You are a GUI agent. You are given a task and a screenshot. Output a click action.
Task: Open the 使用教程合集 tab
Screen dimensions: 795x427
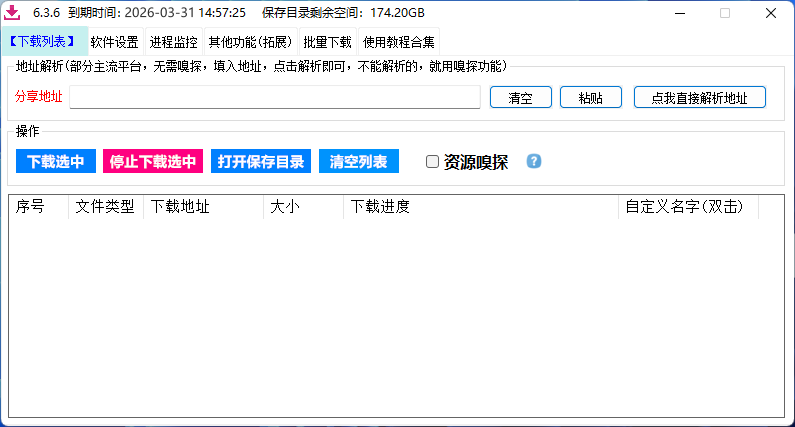pyautogui.click(x=399, y=42)
